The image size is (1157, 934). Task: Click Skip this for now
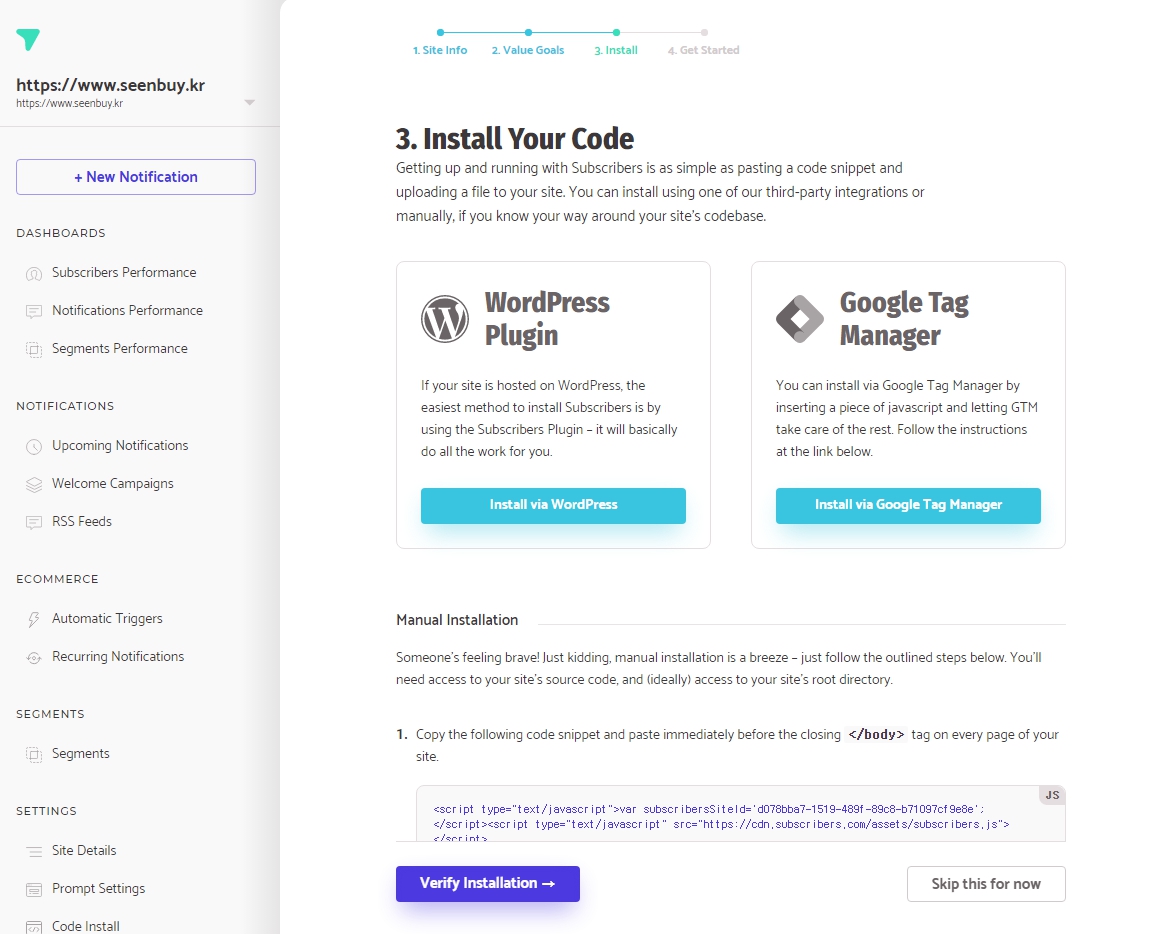click(x=985, y=884)
